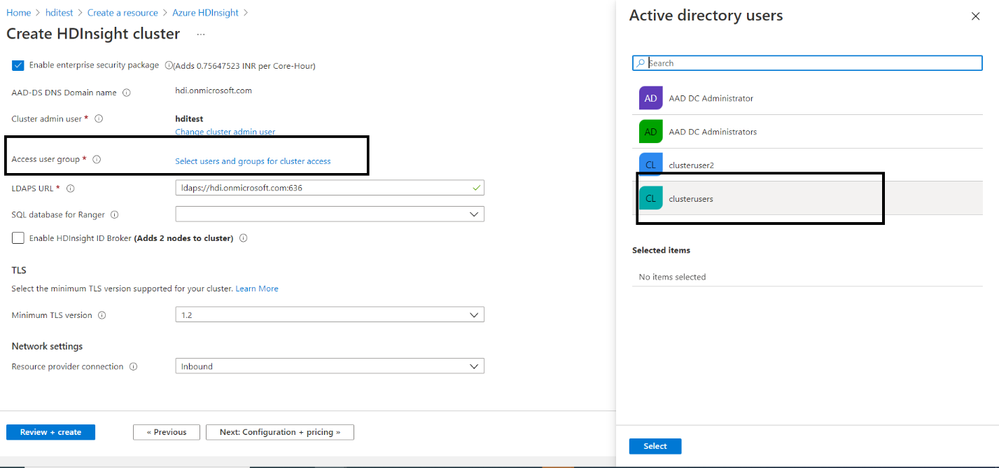The width and height of the screenshot is (999, 468).
Task: Click the clusterusers teal avatar
Action: (650, 199)
